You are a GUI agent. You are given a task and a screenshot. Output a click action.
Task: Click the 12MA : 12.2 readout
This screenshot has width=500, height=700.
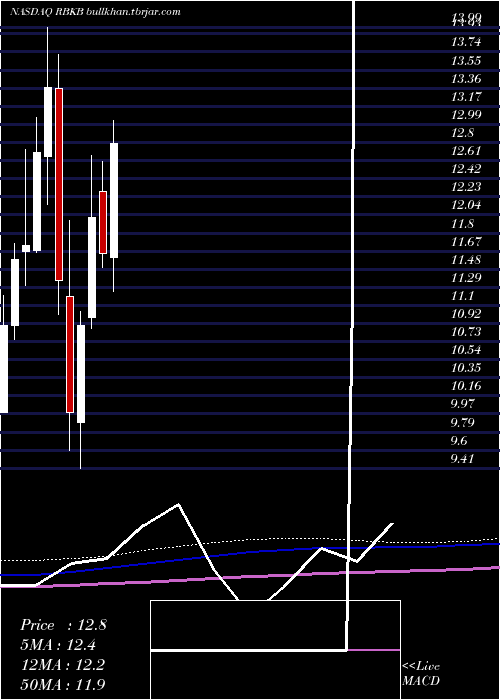[x=63, y=665]
